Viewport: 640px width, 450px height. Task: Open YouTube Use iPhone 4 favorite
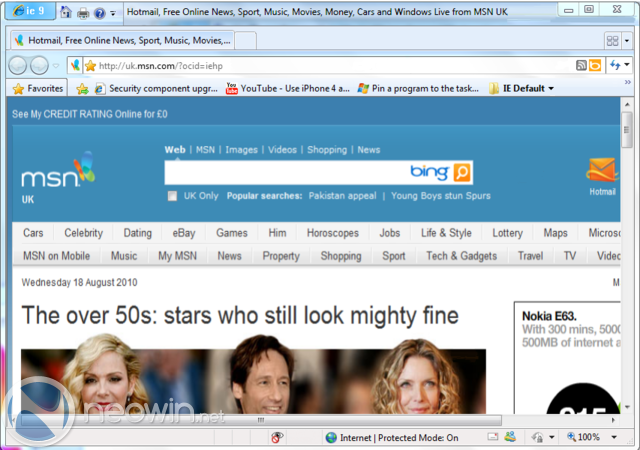point(287,88)
